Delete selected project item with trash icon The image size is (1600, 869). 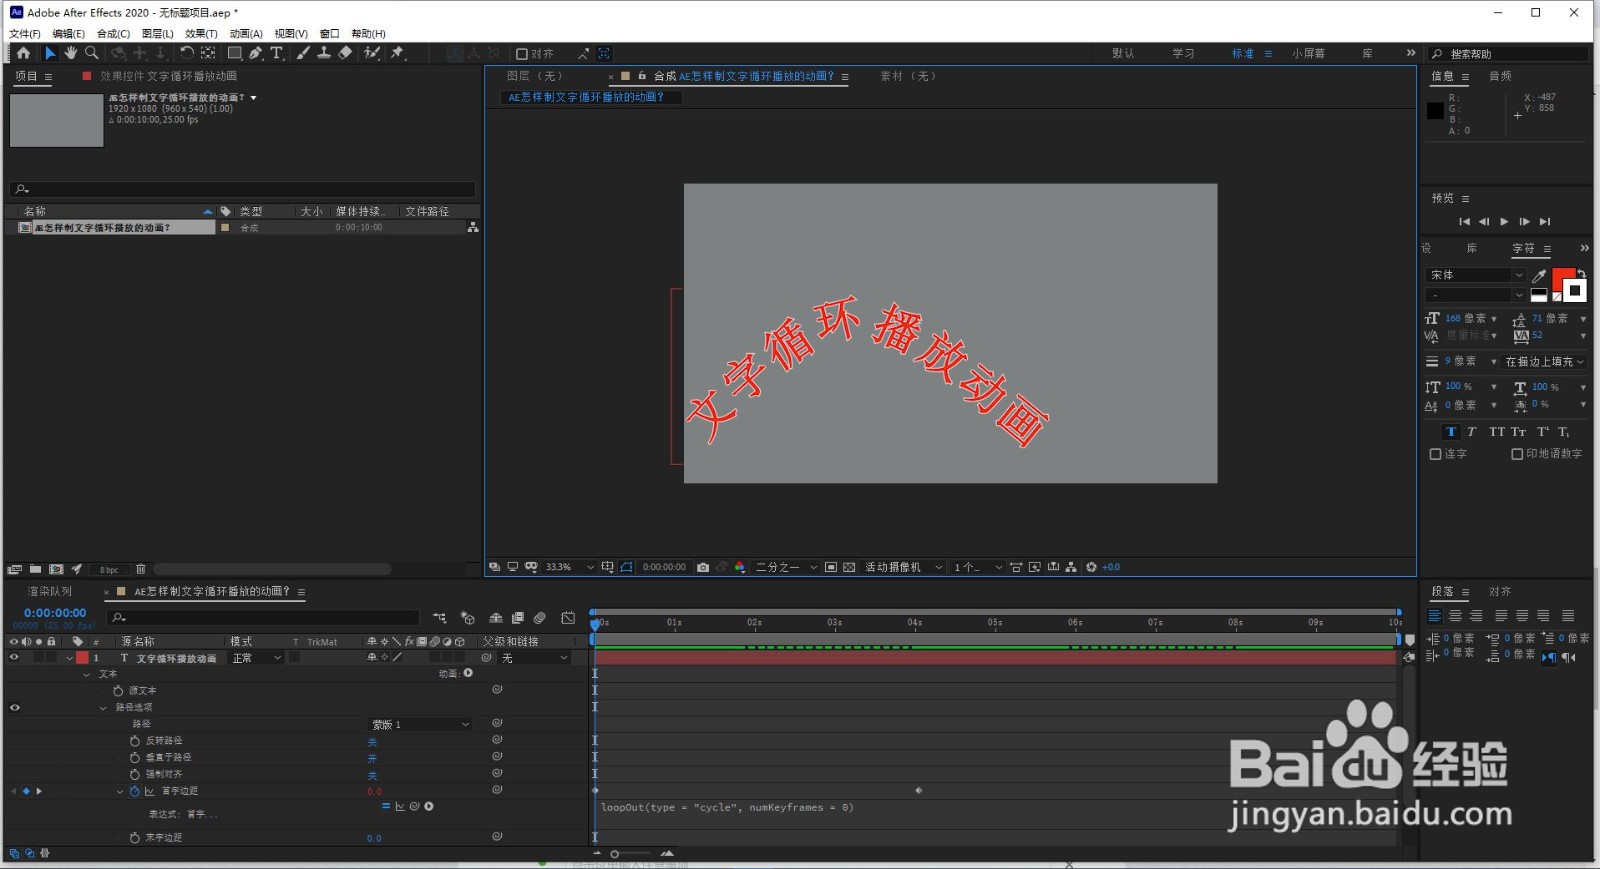tap(141, 569)
